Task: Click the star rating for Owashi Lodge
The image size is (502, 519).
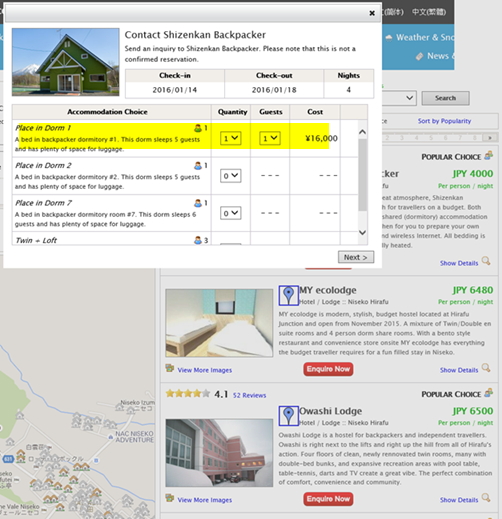Action: coord(188,394)
